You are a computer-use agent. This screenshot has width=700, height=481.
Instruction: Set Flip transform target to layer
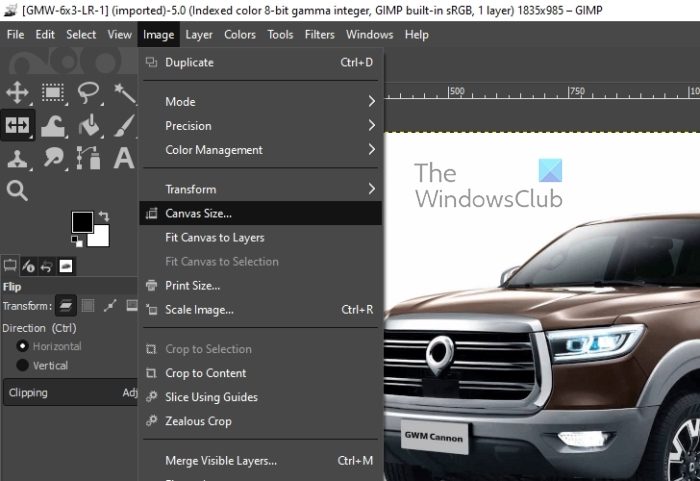point(66,305)
